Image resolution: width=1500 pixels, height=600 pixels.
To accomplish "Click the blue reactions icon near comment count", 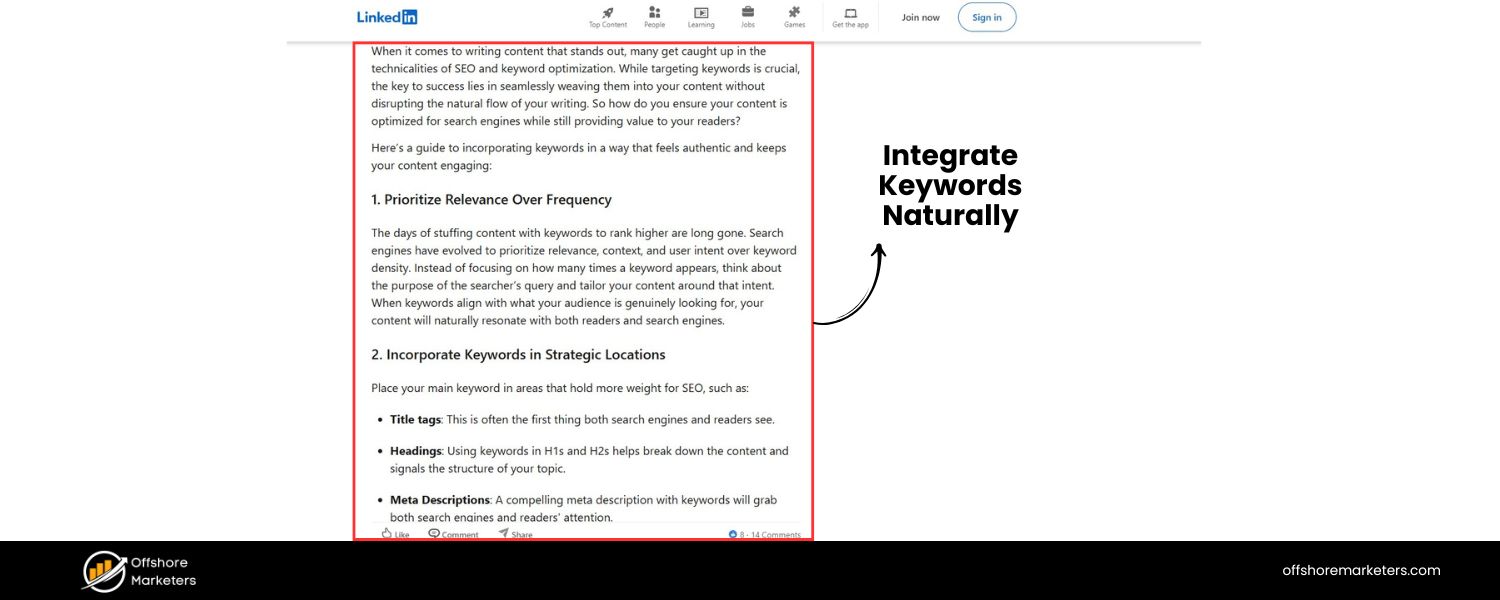I will pyautogui.click(x=733, y=534).
